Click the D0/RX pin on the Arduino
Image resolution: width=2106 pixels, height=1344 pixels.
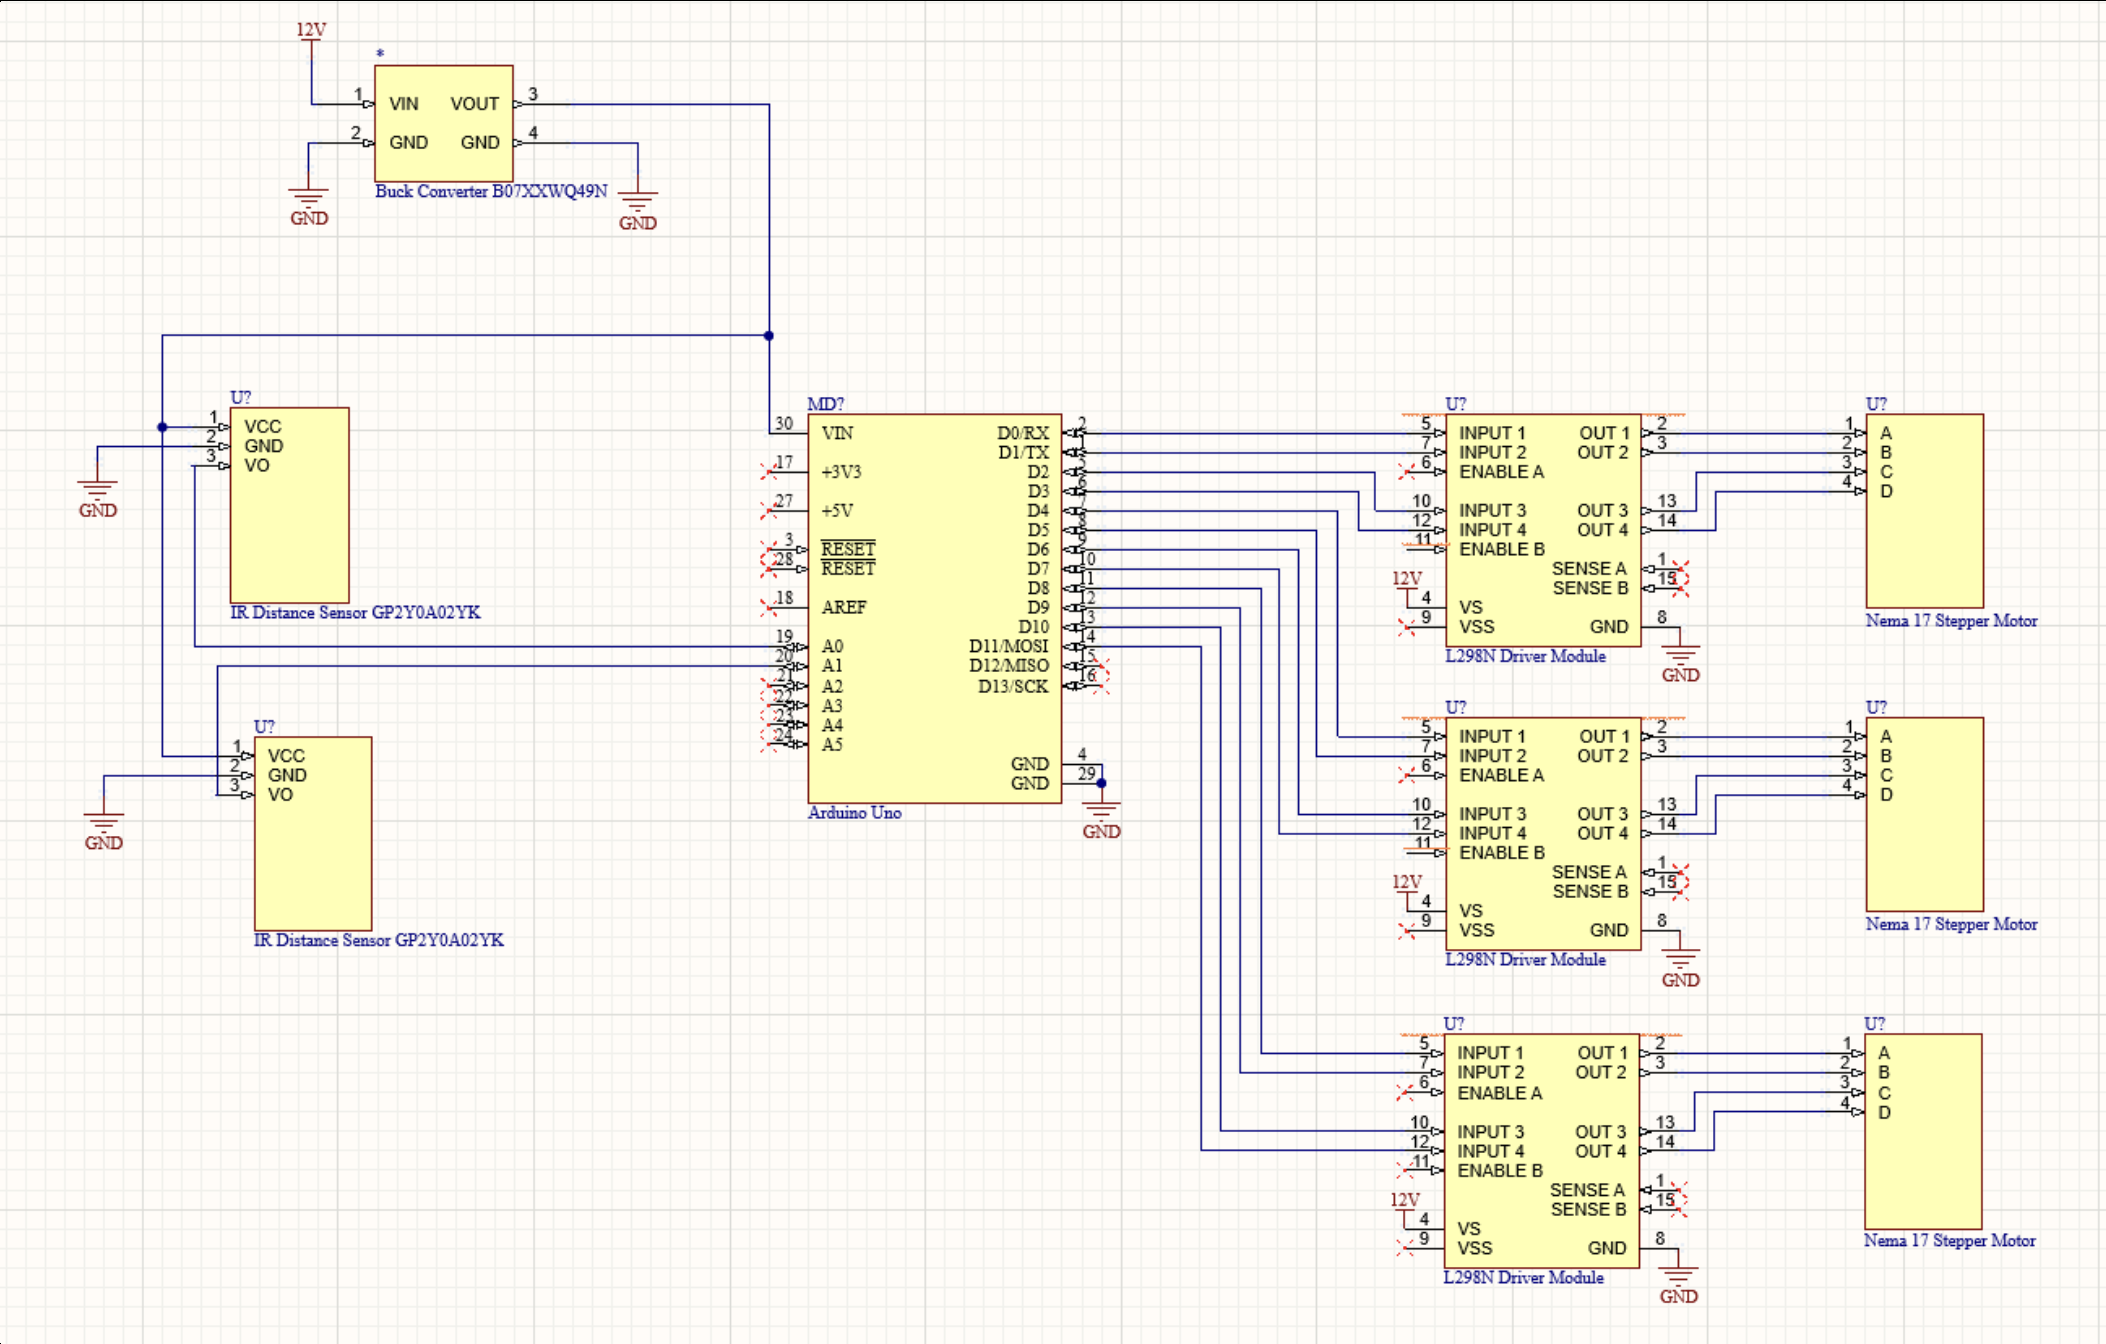[x=1023, y=433]
